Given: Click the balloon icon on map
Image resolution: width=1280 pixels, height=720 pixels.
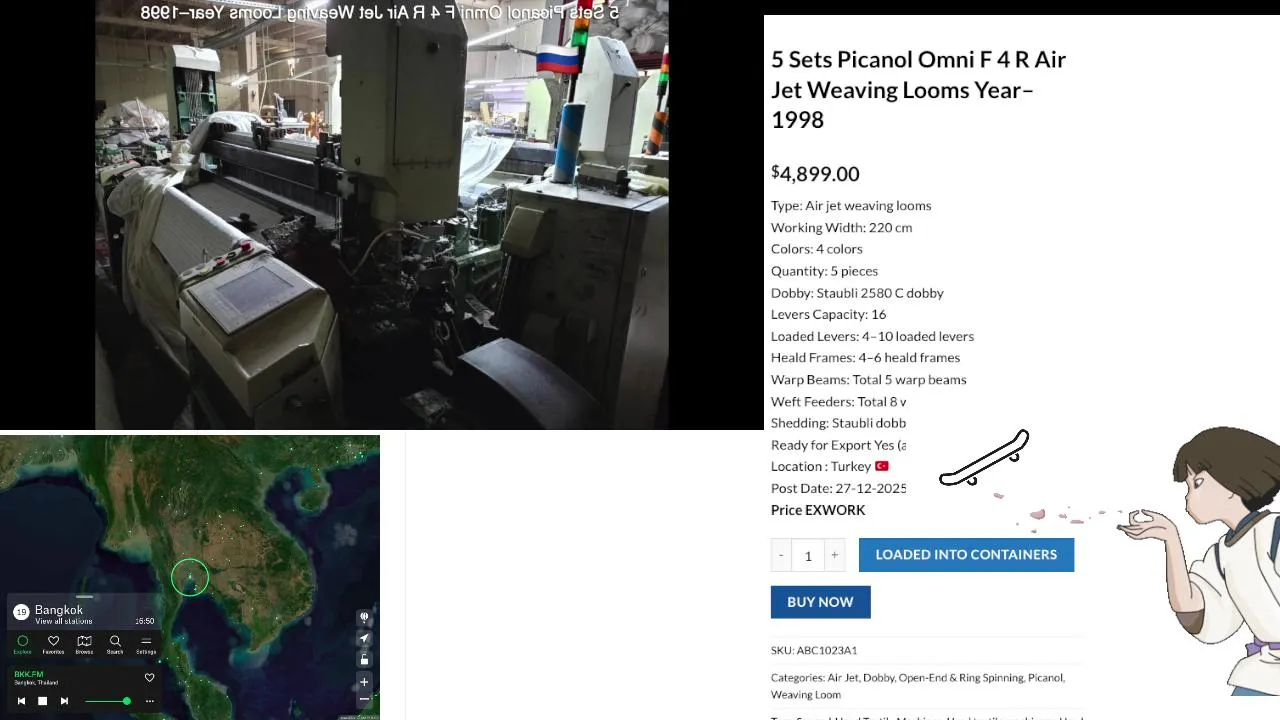Looking at the screenshot, I should pyautogui.click(x=364, y=618).
